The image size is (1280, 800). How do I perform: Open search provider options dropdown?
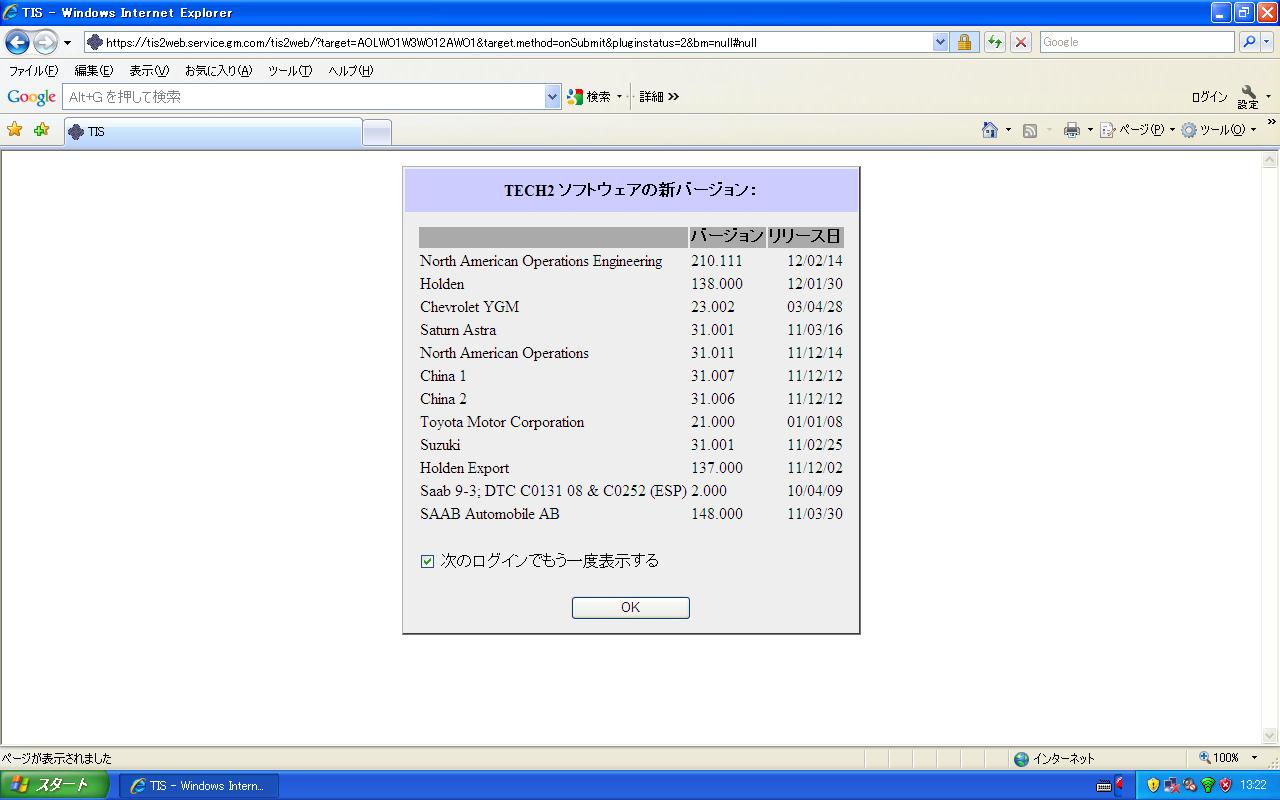point(1267,42)
